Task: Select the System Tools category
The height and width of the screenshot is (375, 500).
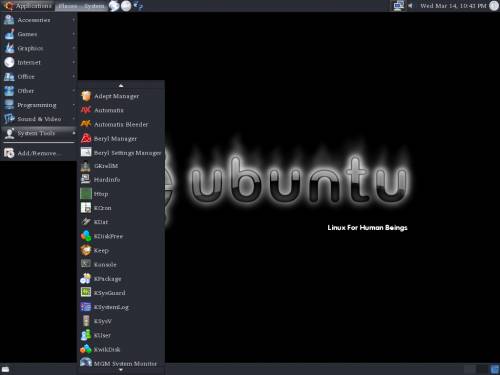Action: tap(39, 133)
